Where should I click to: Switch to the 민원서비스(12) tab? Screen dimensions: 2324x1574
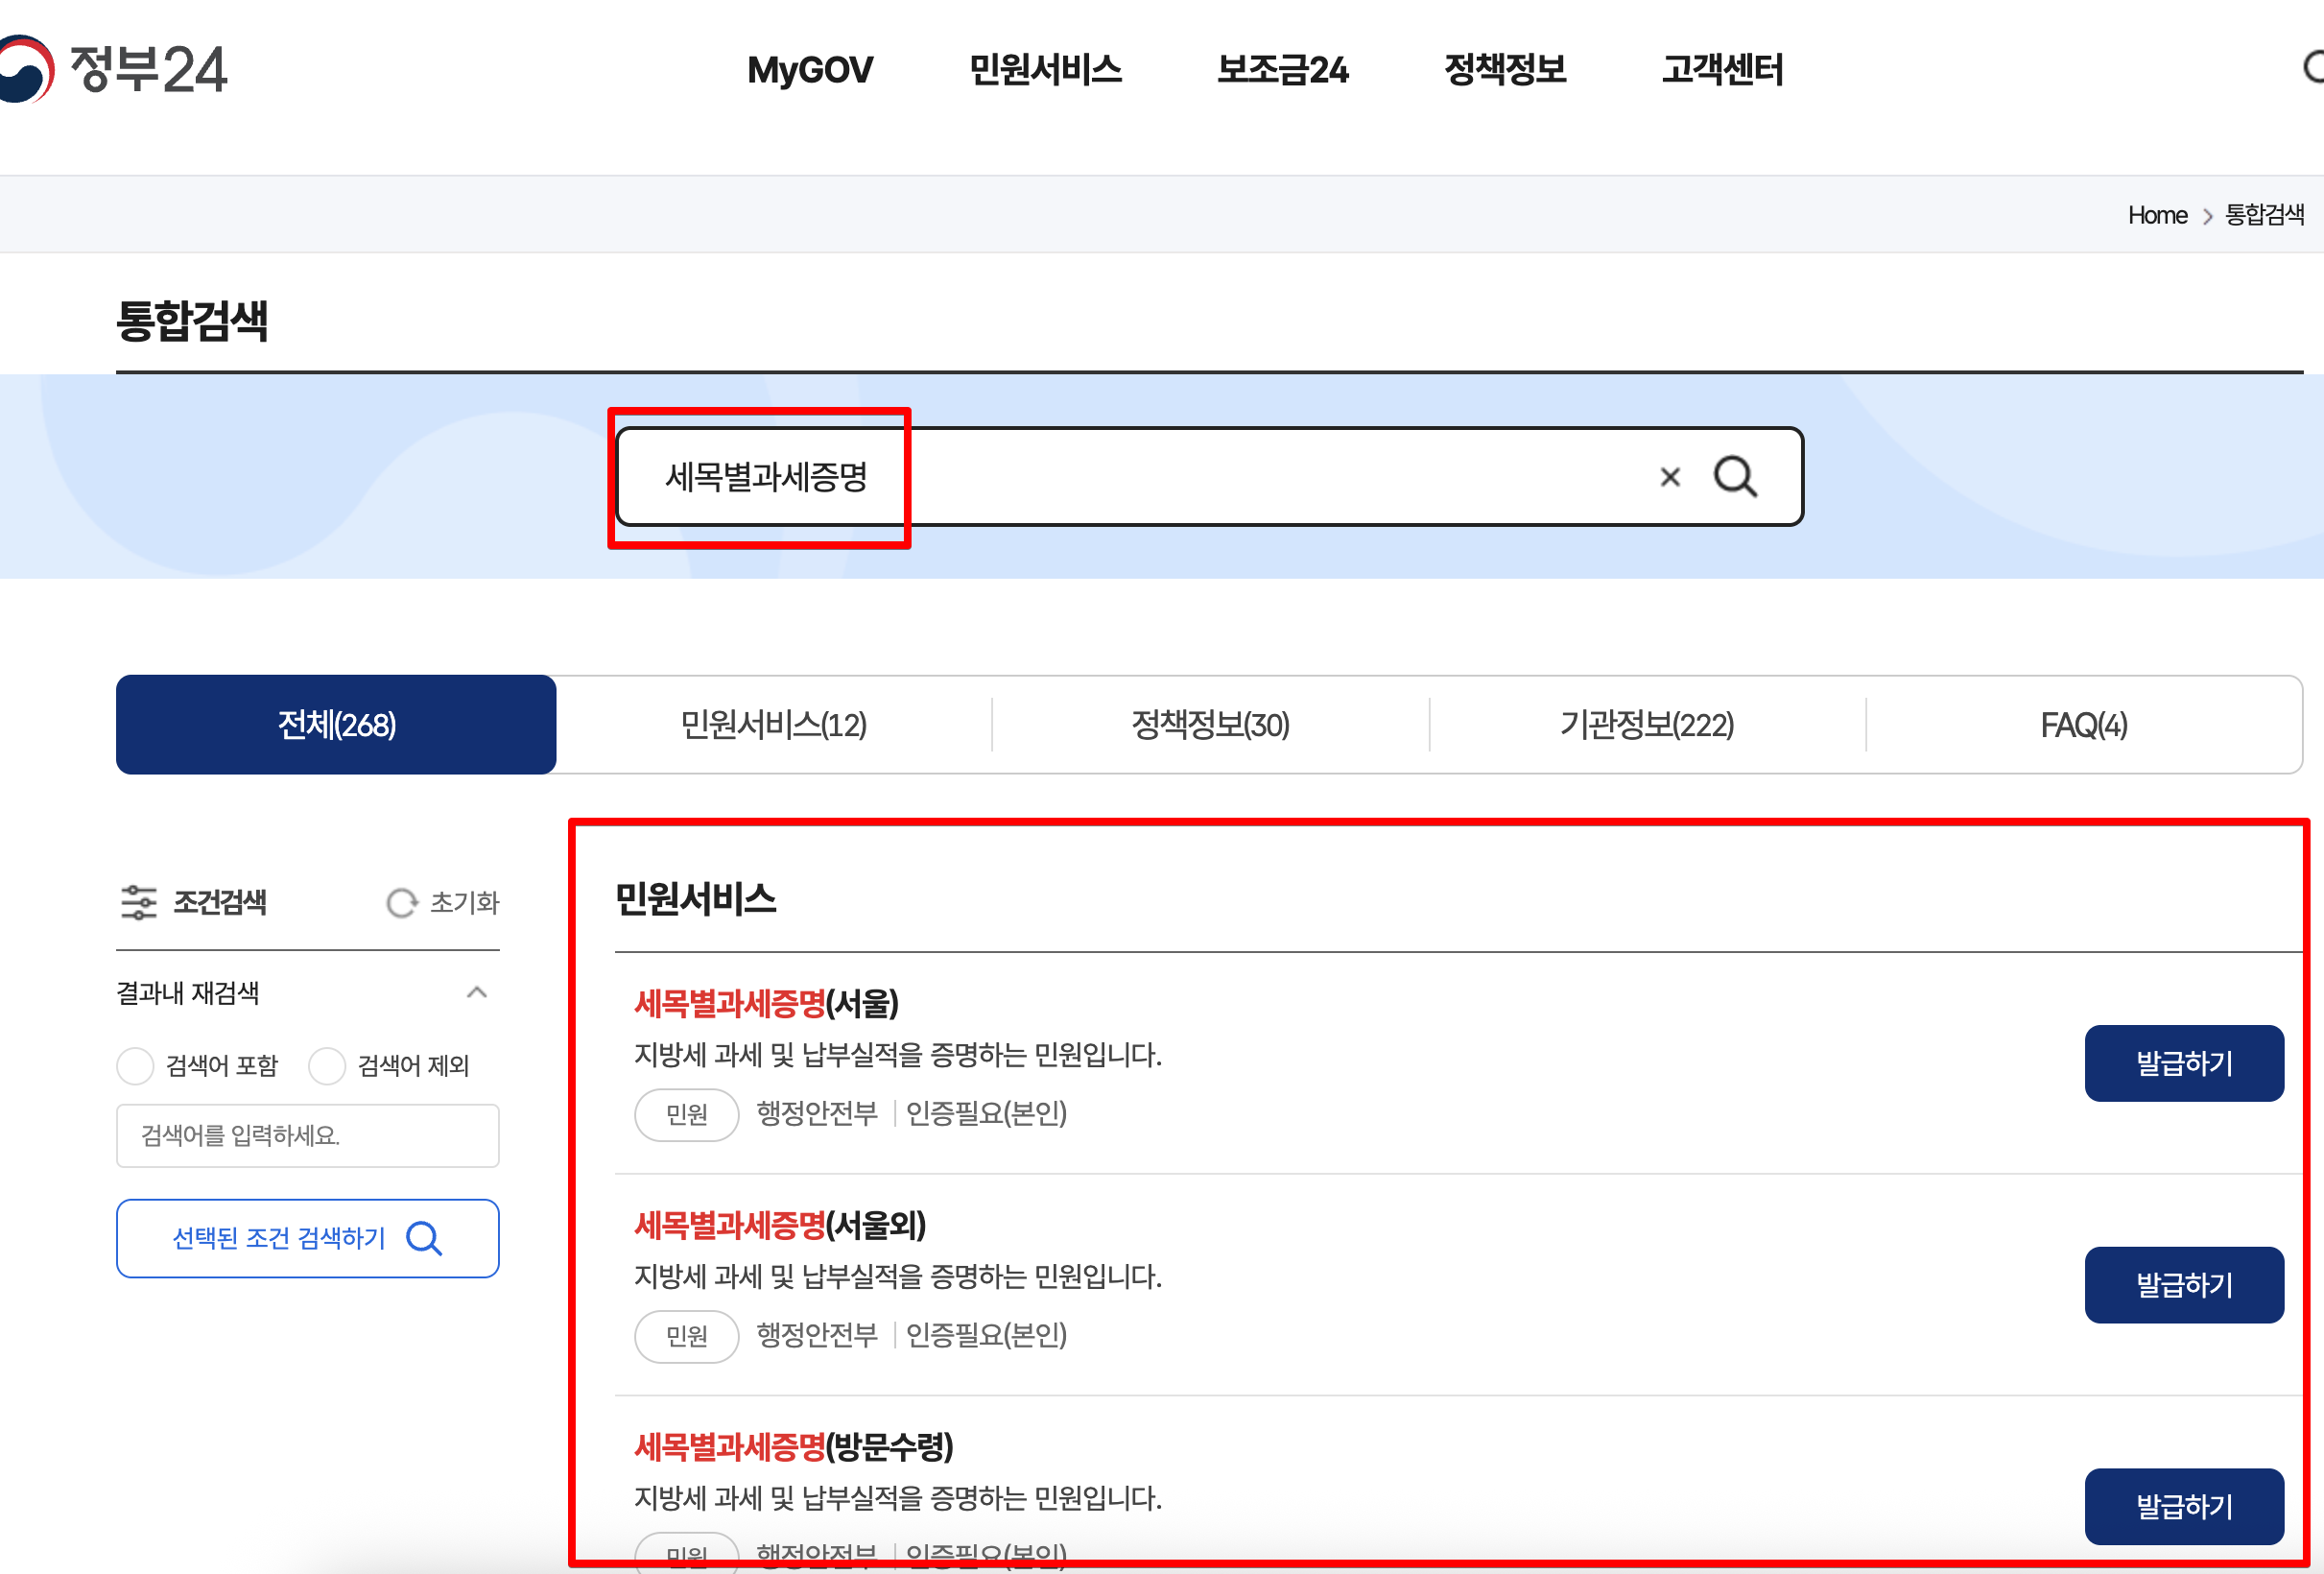point(772,724)
